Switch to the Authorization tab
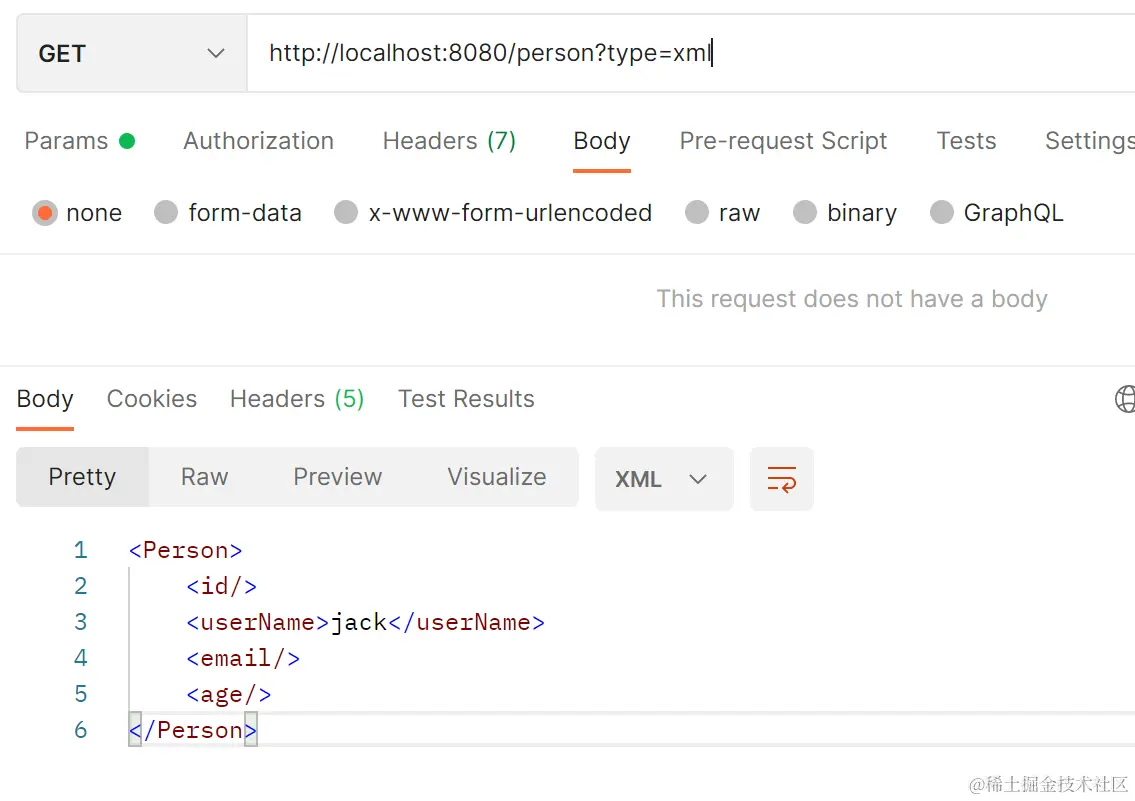The height and width of the screenshot is (801, 1135). point(258,141)
